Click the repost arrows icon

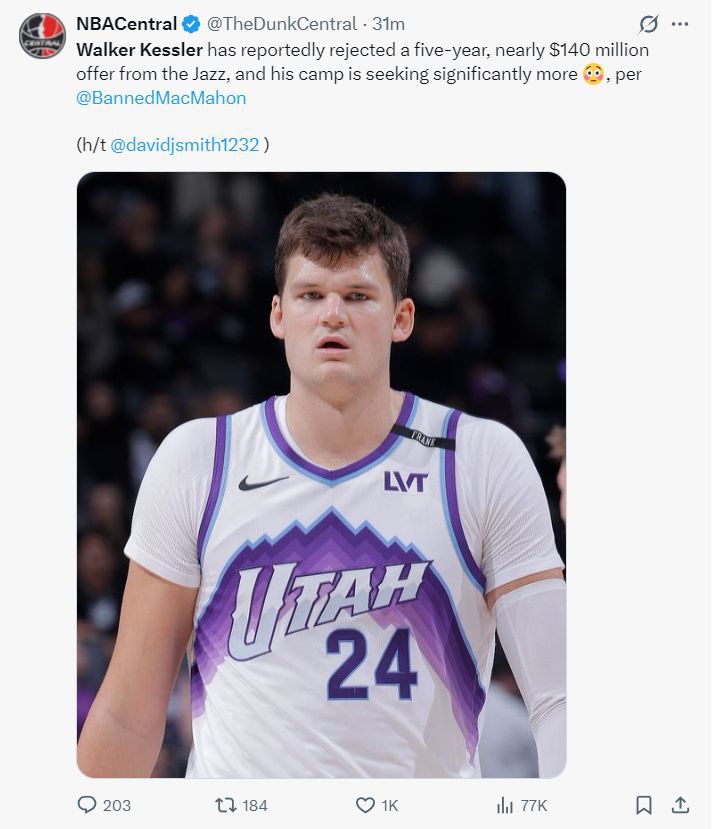pos(225,805)
